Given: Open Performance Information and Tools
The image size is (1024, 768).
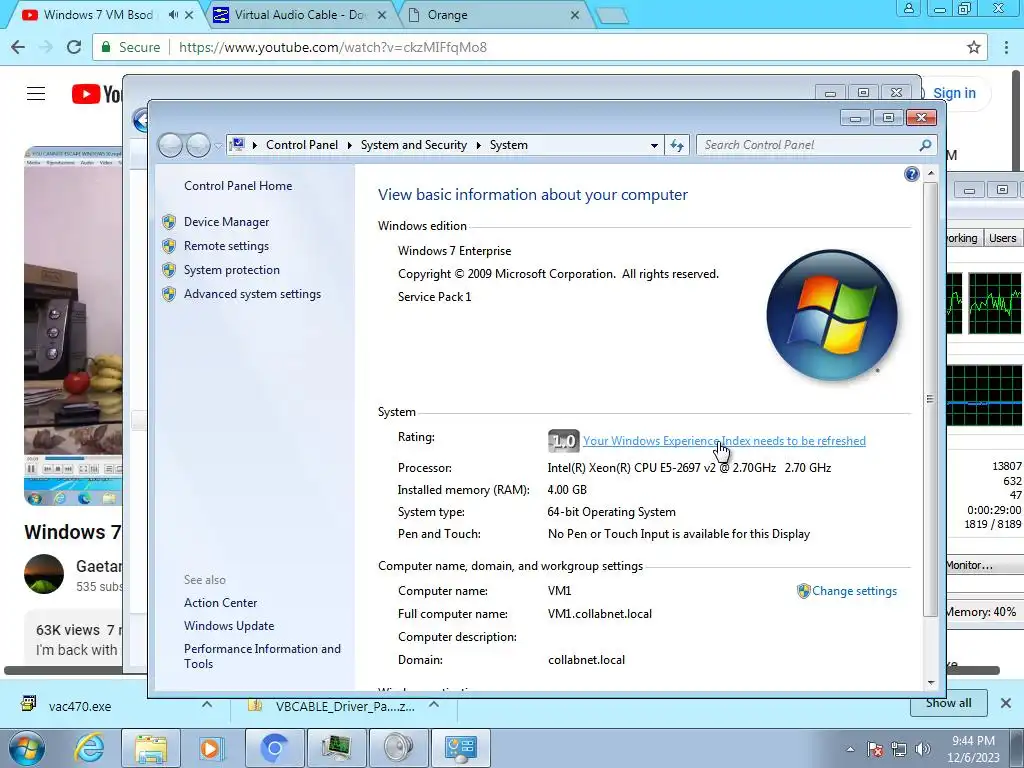Looking at the screenshot, I should tap(262, 656).
